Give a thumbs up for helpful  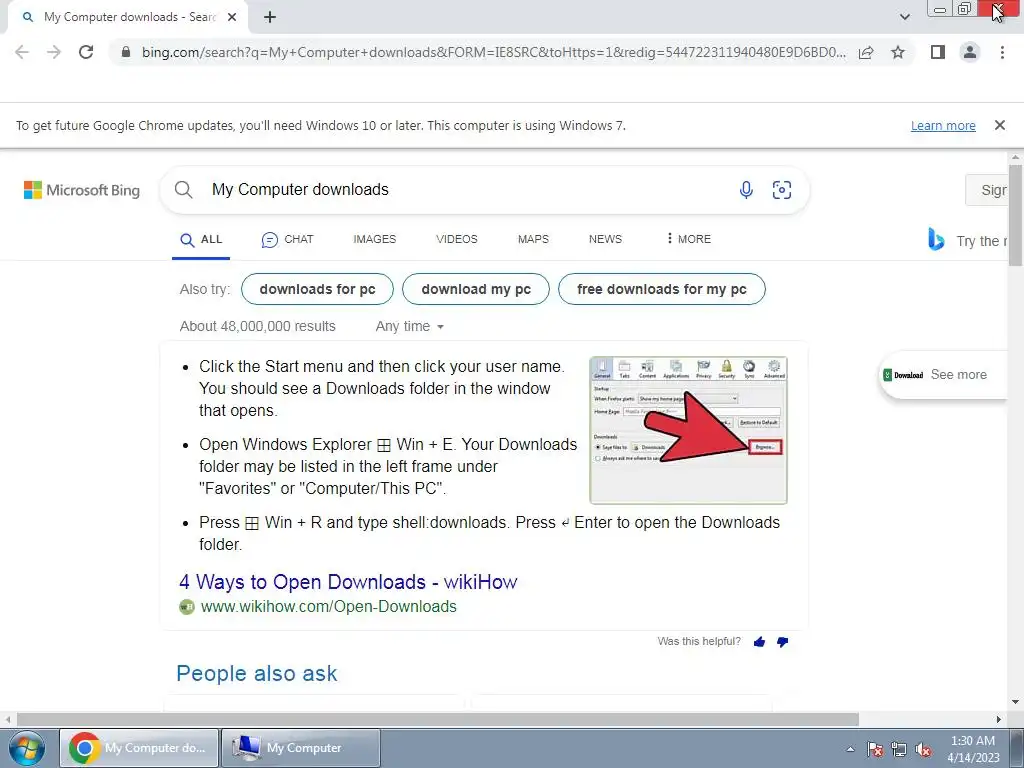(759, 642)
